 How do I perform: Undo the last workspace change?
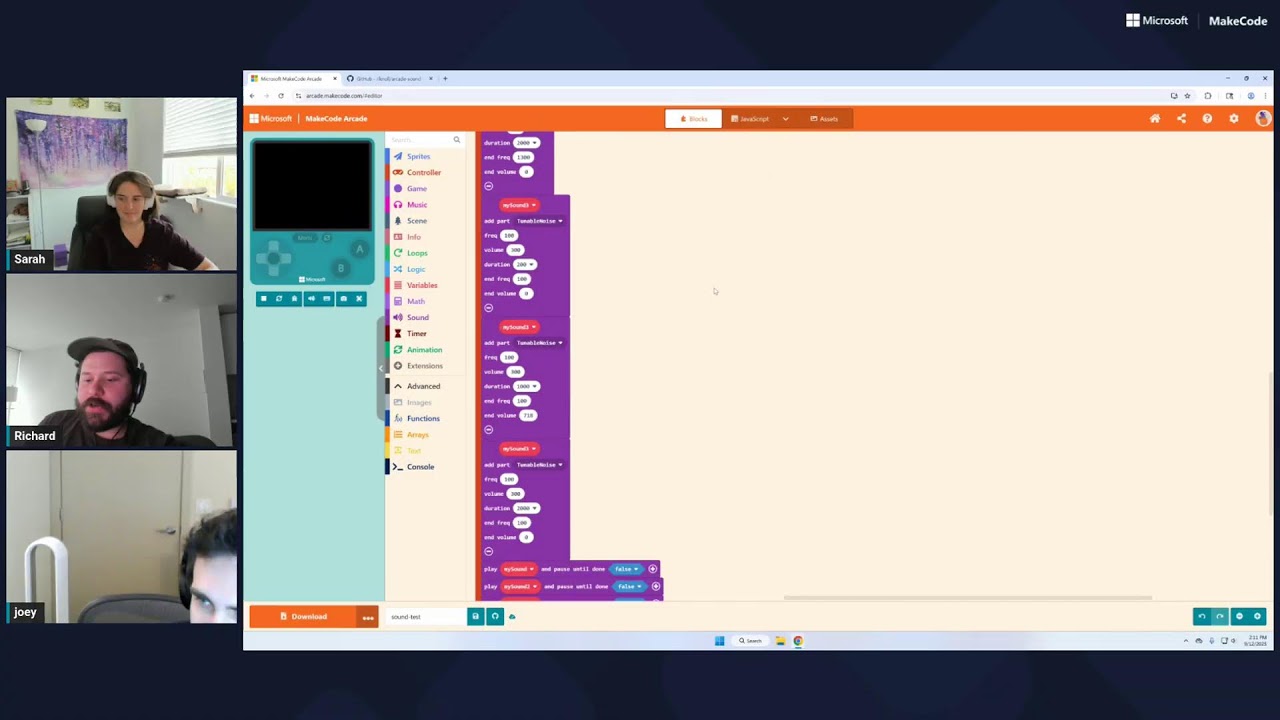coord(1201,616)
